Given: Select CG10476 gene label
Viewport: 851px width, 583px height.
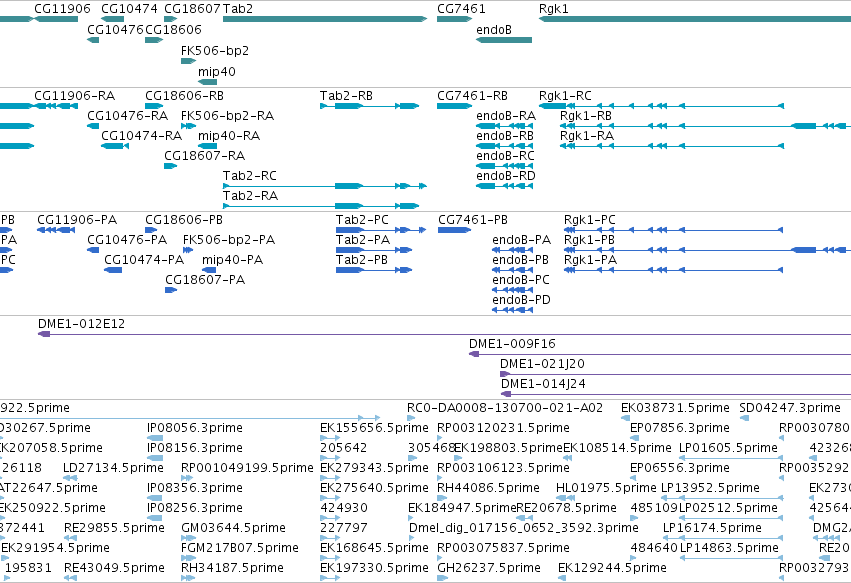Looking at the screenshot, I should click(x=115, y=29).
